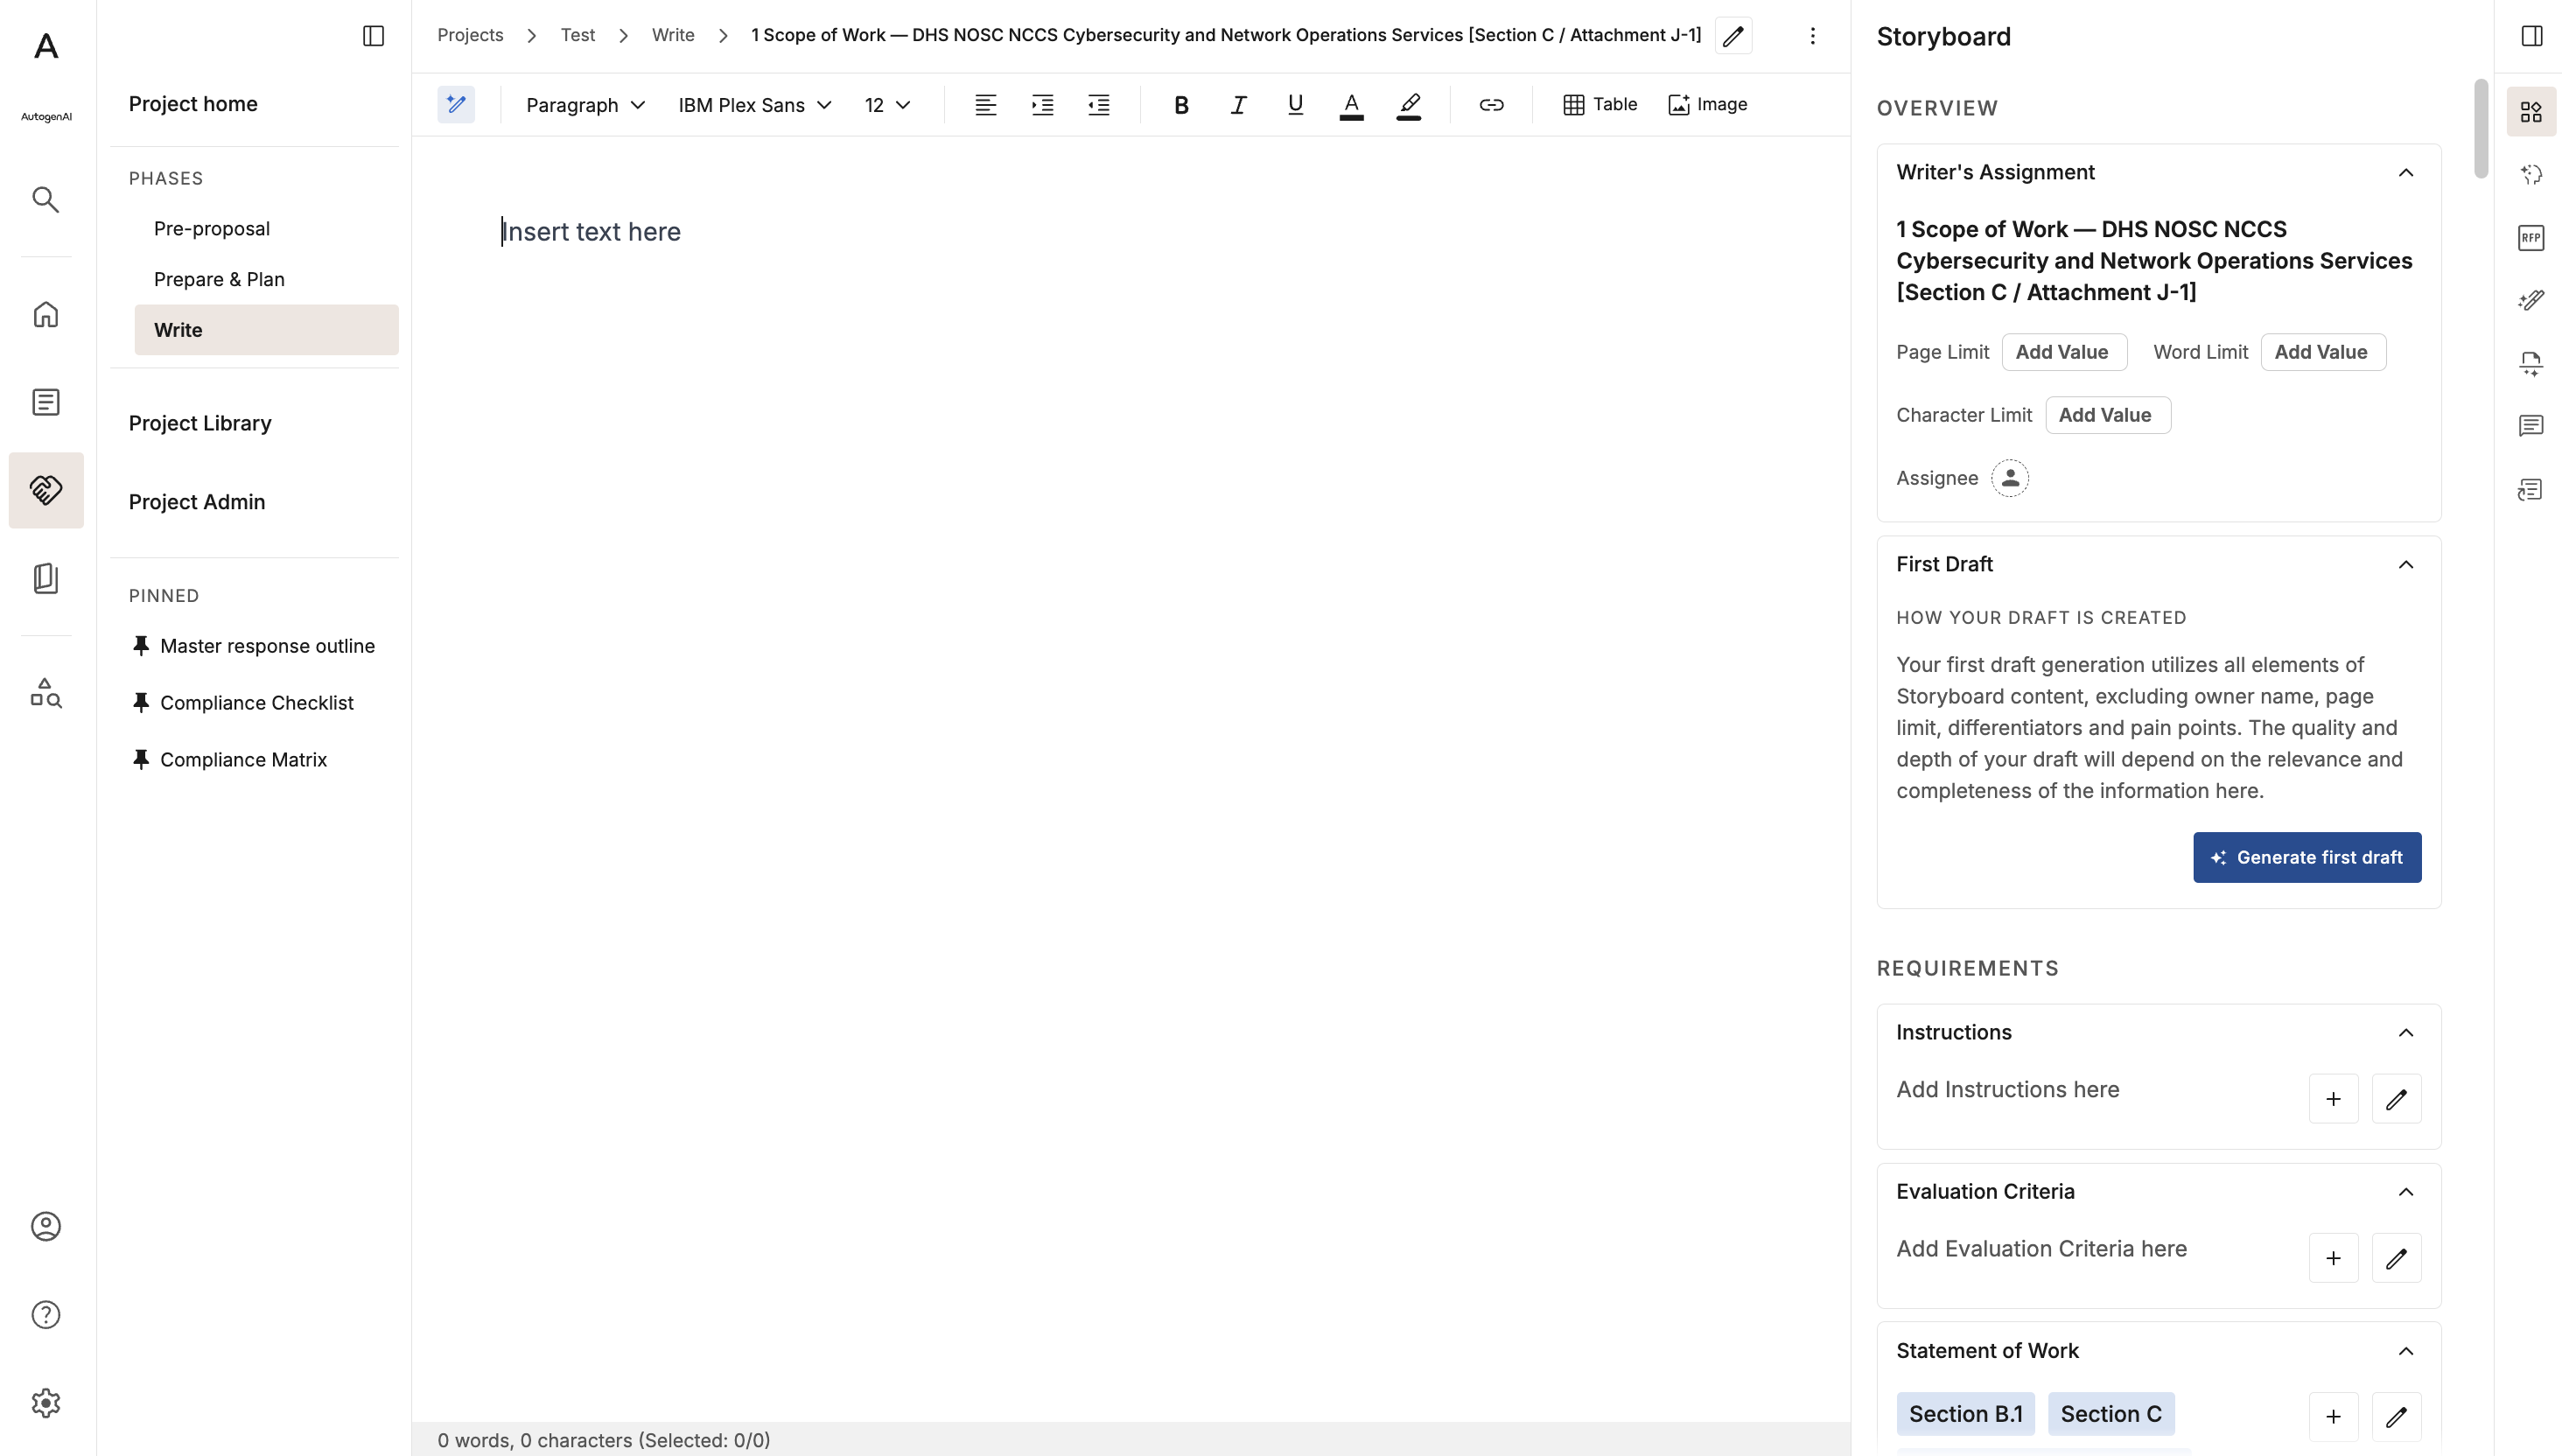Viewport: 2562px width, 1456px height.
Task: Open the font size 12 dropdown
Action: (887, 105)
